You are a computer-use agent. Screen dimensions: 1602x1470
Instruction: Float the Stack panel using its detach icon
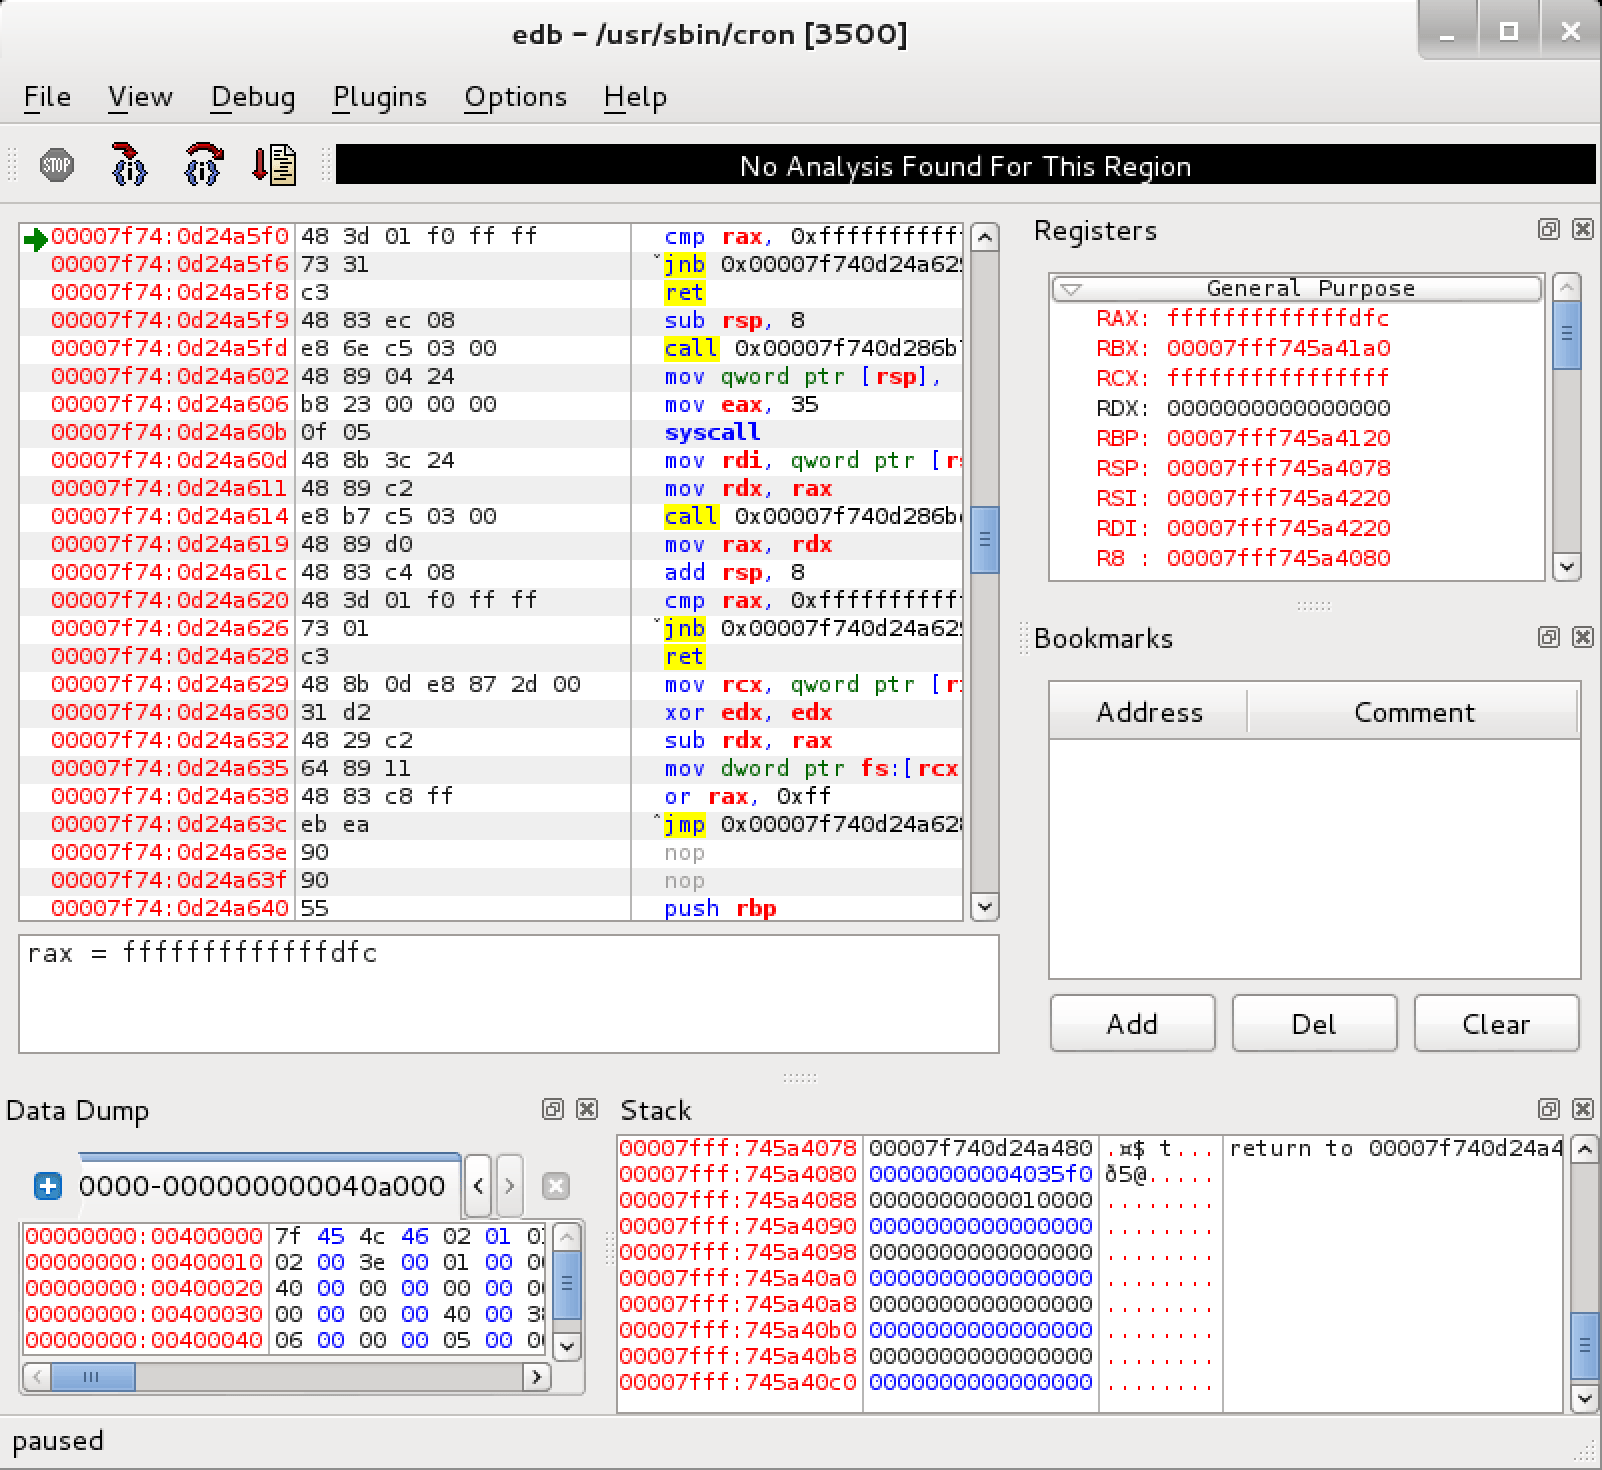tap(1549, 1110)
